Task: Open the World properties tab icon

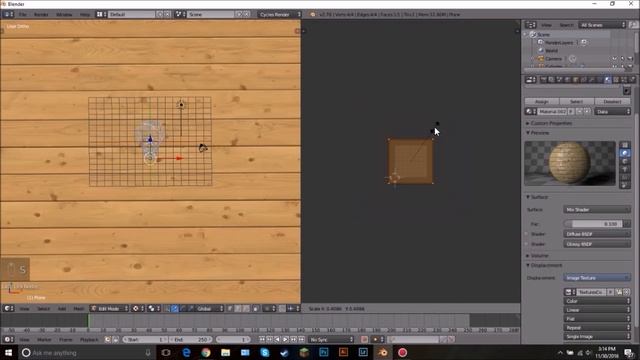Action: point(568,80)
